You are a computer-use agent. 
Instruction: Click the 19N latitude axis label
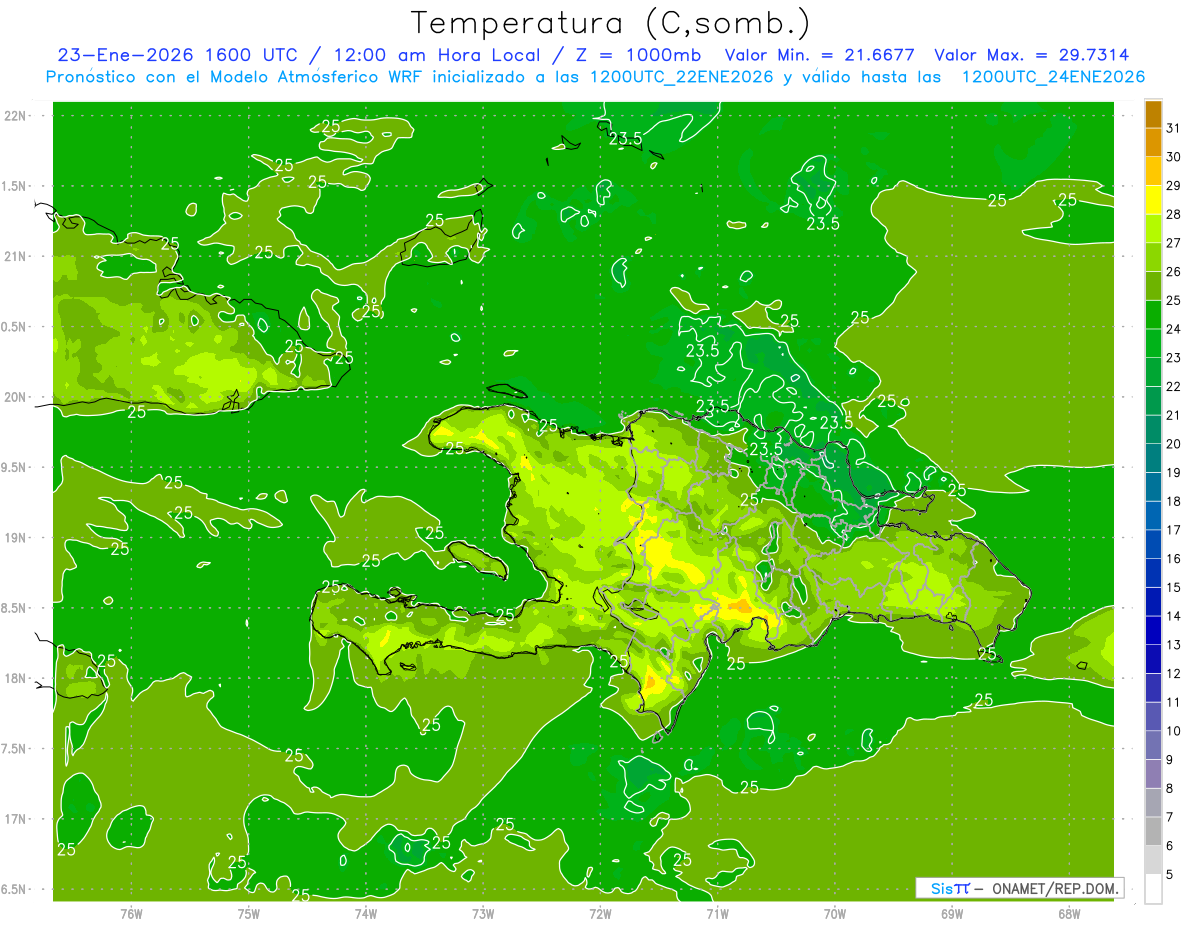point(15,537)
